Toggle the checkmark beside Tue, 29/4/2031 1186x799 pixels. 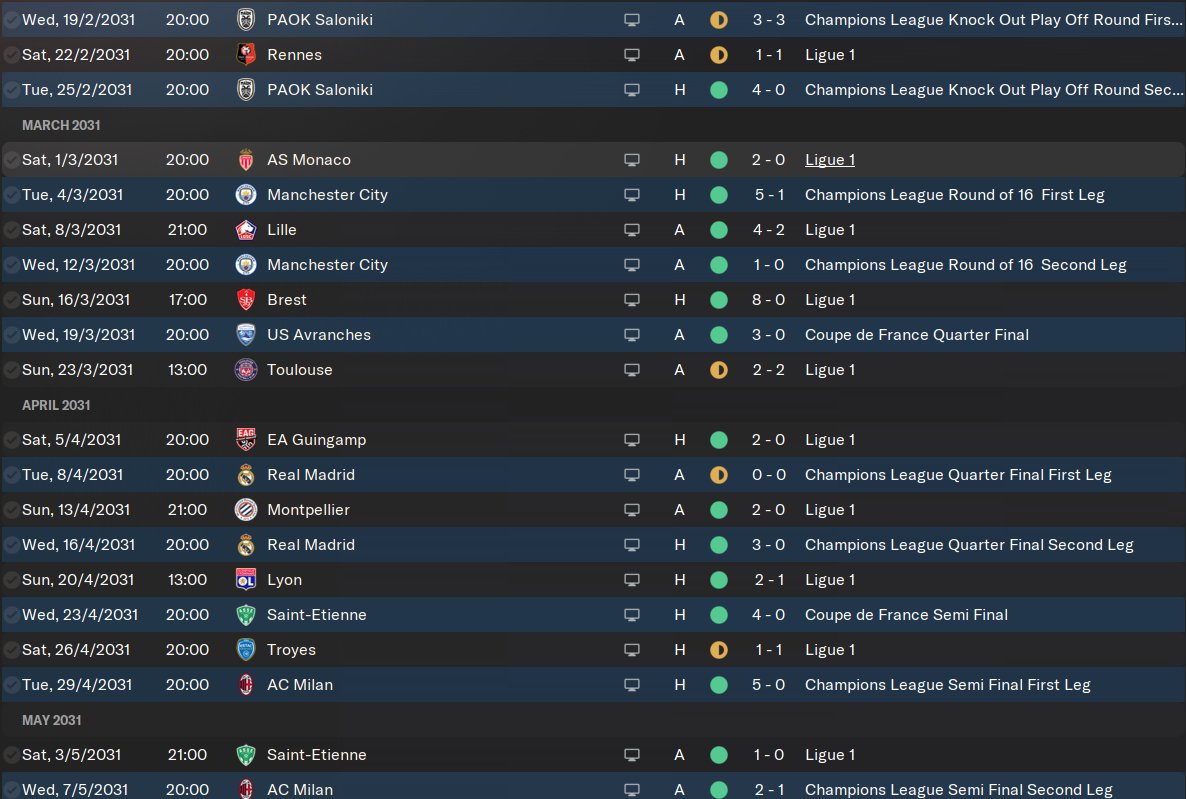pyautogui.click(x=11, y=685)
